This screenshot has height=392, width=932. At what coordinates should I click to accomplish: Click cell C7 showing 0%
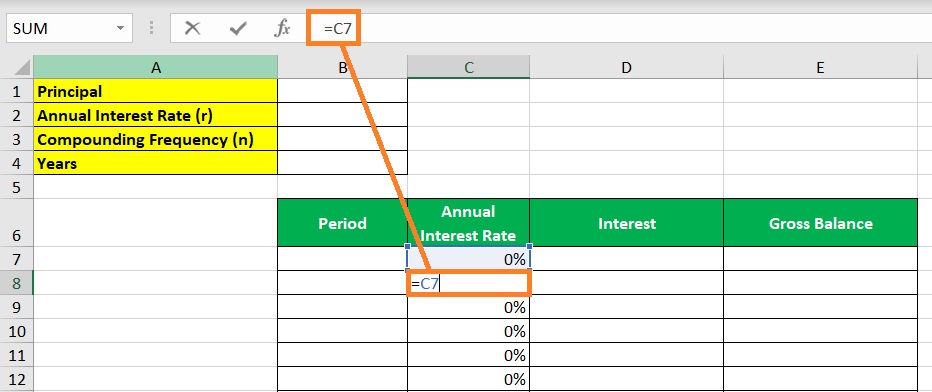tap(468, 259)
